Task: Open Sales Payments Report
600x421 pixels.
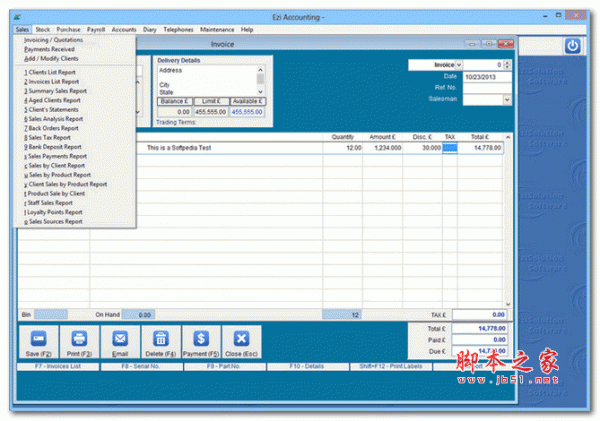Action: (x=55, y=156)
